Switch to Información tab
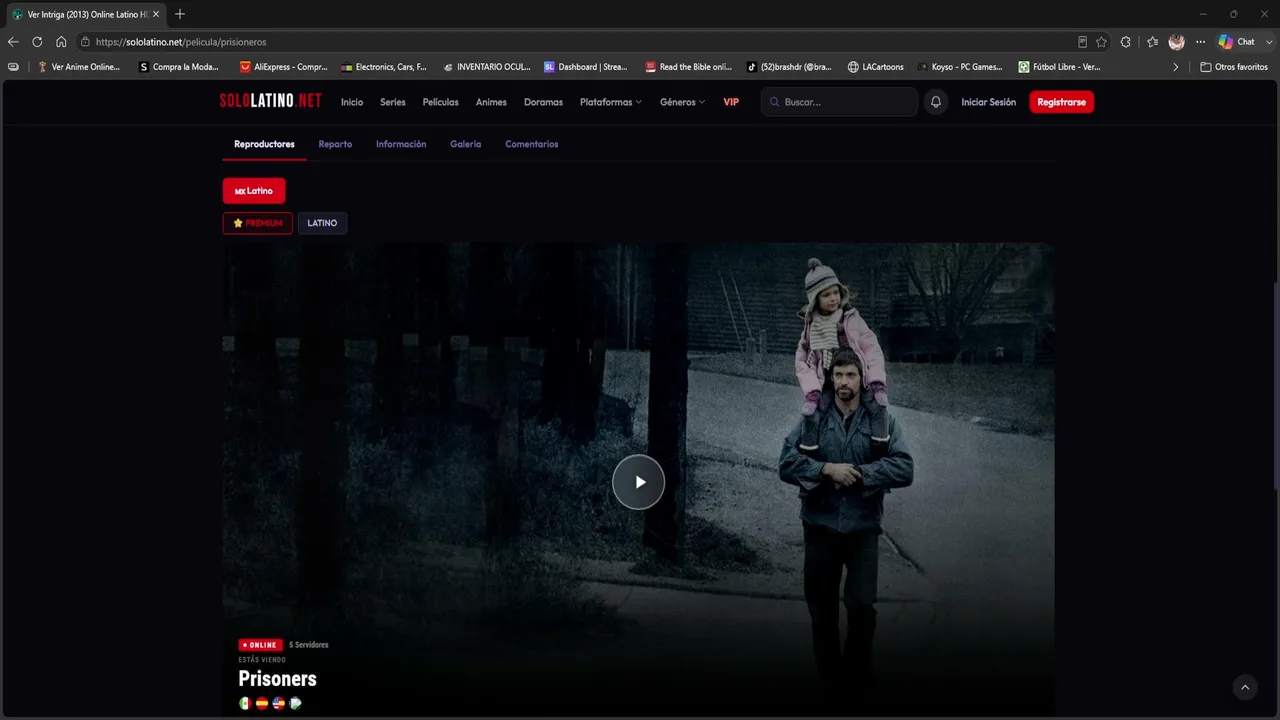The image size is (1280, 720). coord(401,144)
